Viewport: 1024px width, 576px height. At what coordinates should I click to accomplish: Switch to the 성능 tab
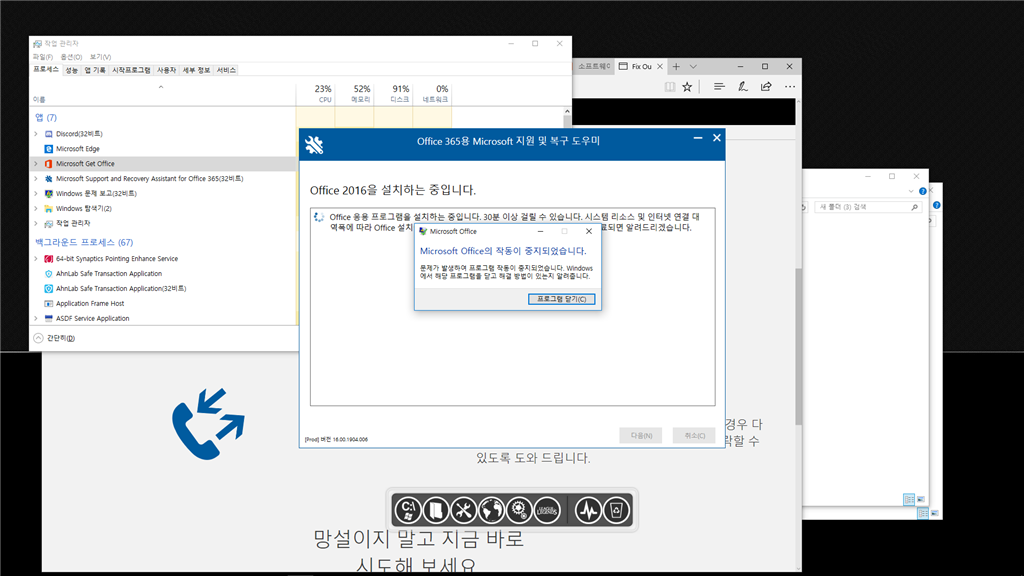pyautogui.click(x=71, y=70)
